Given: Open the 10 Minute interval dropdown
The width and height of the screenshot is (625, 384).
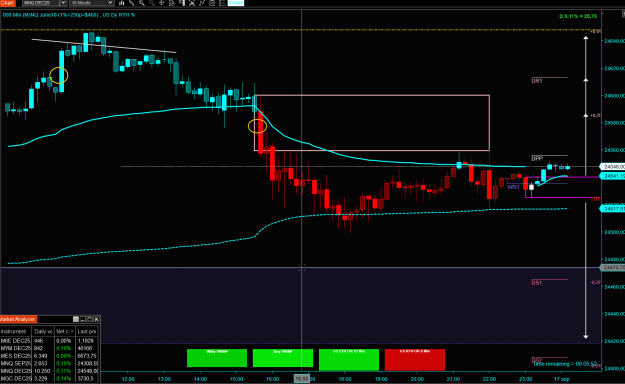Looking at the screenshot, I should pyautogui.click(x=92, y=3).
